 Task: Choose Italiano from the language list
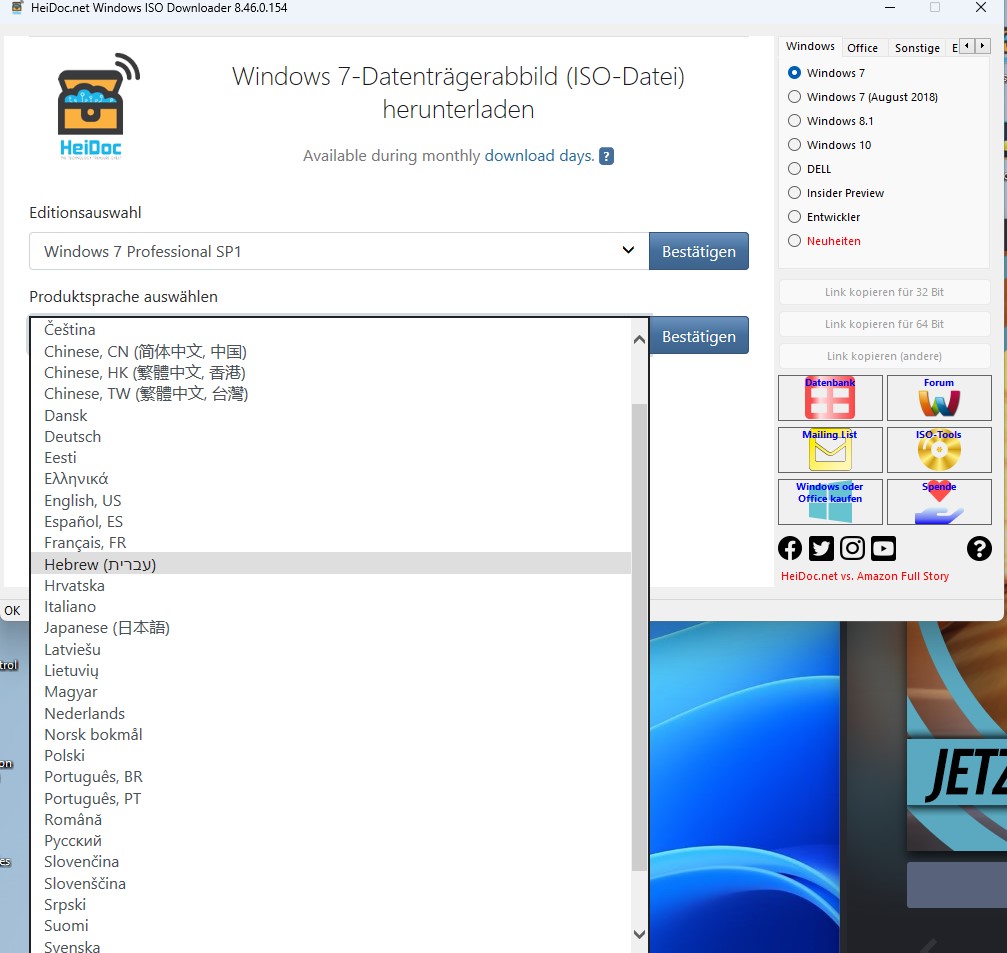coord(331,607)
